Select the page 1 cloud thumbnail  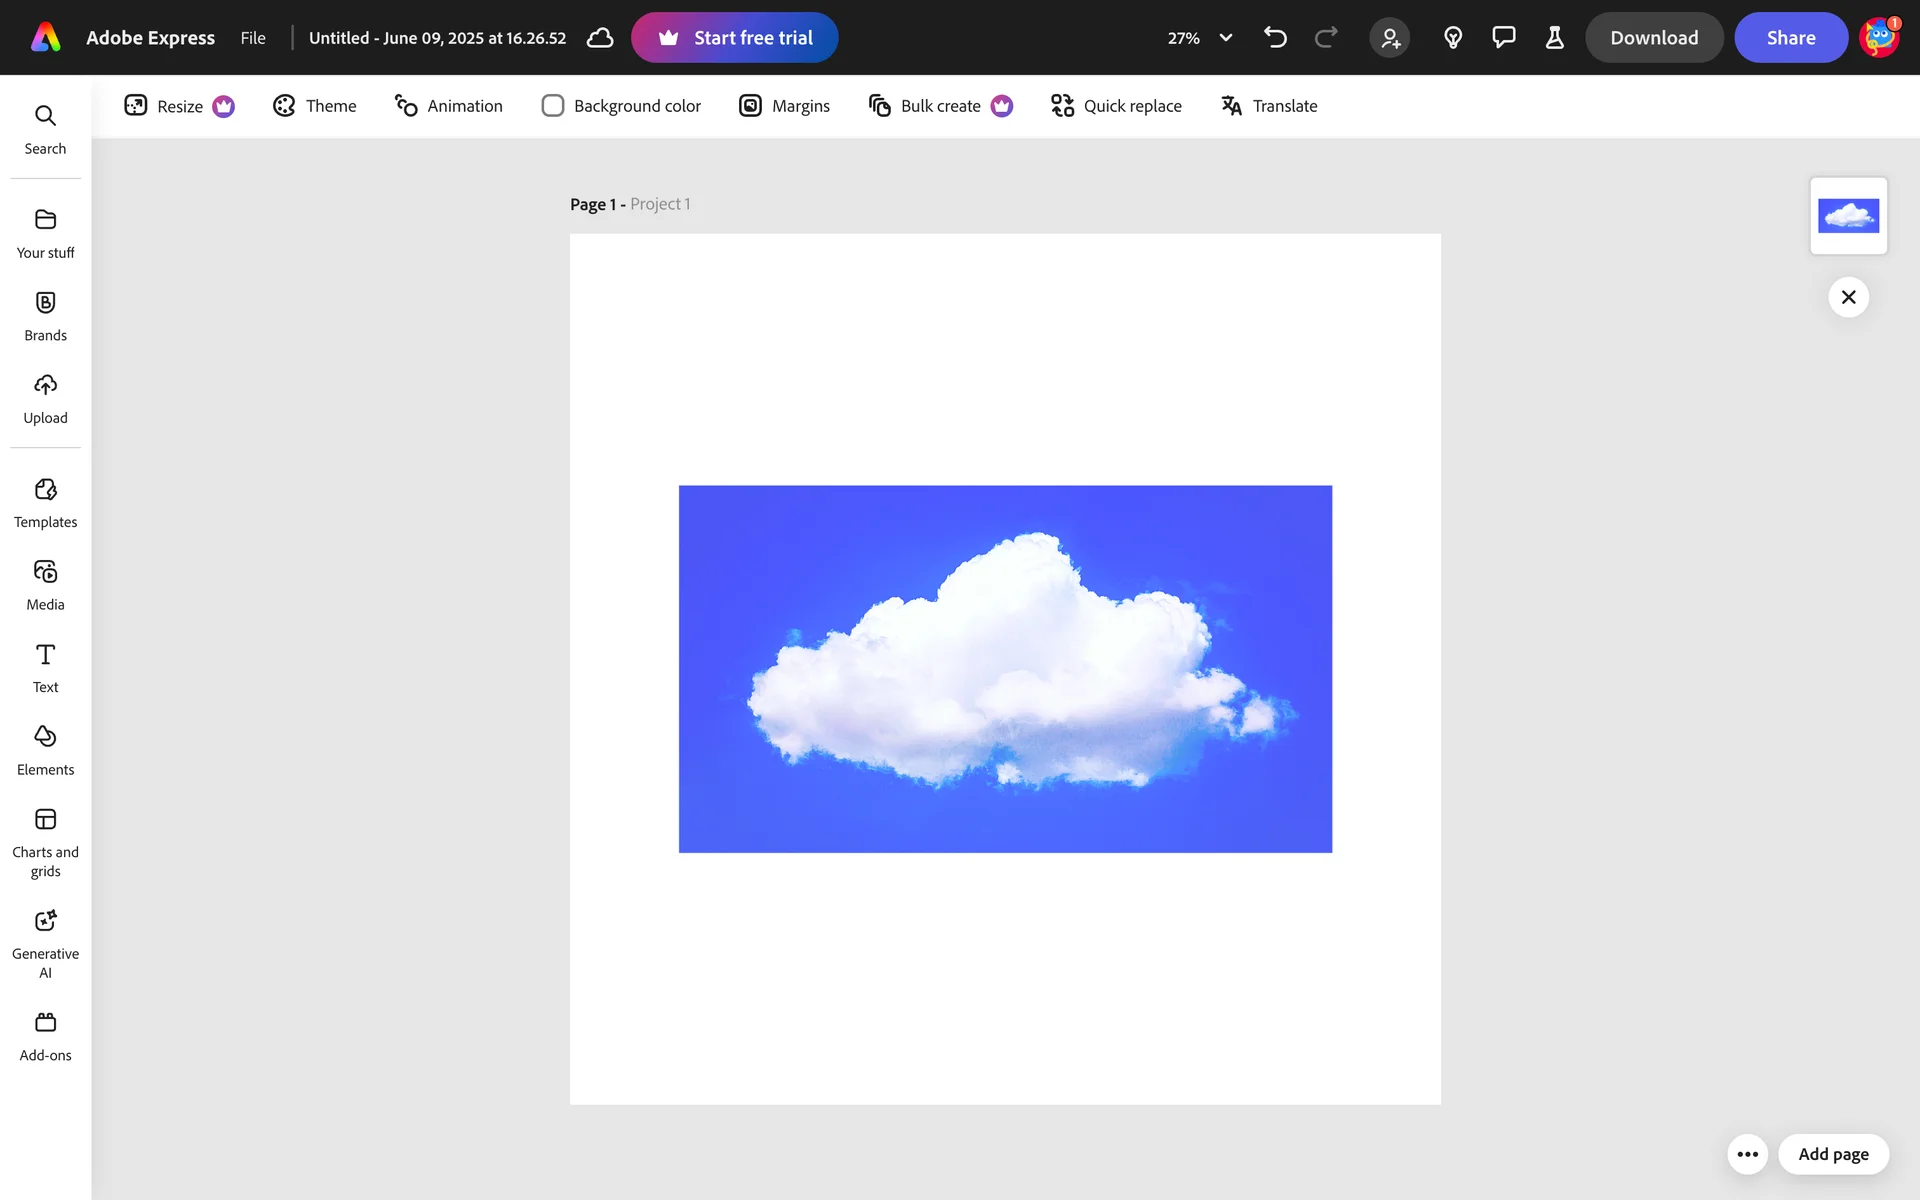tap(1848, 216)
